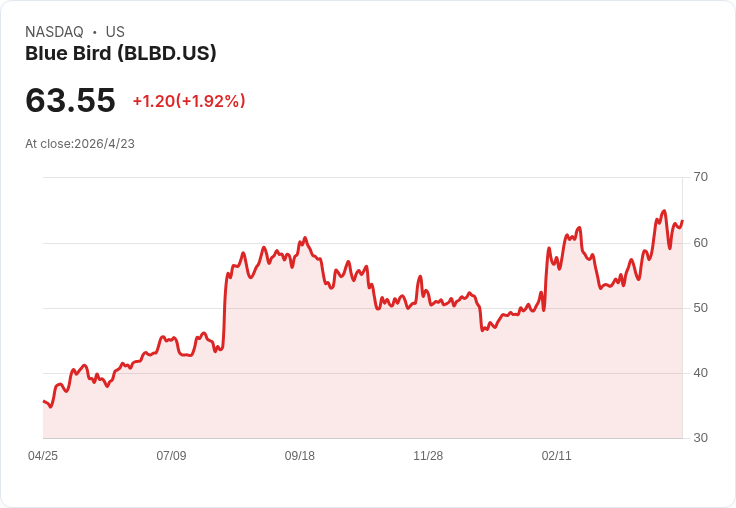Click the starting point of the price line
Screen dimensions: 736x508
point(44,401)
